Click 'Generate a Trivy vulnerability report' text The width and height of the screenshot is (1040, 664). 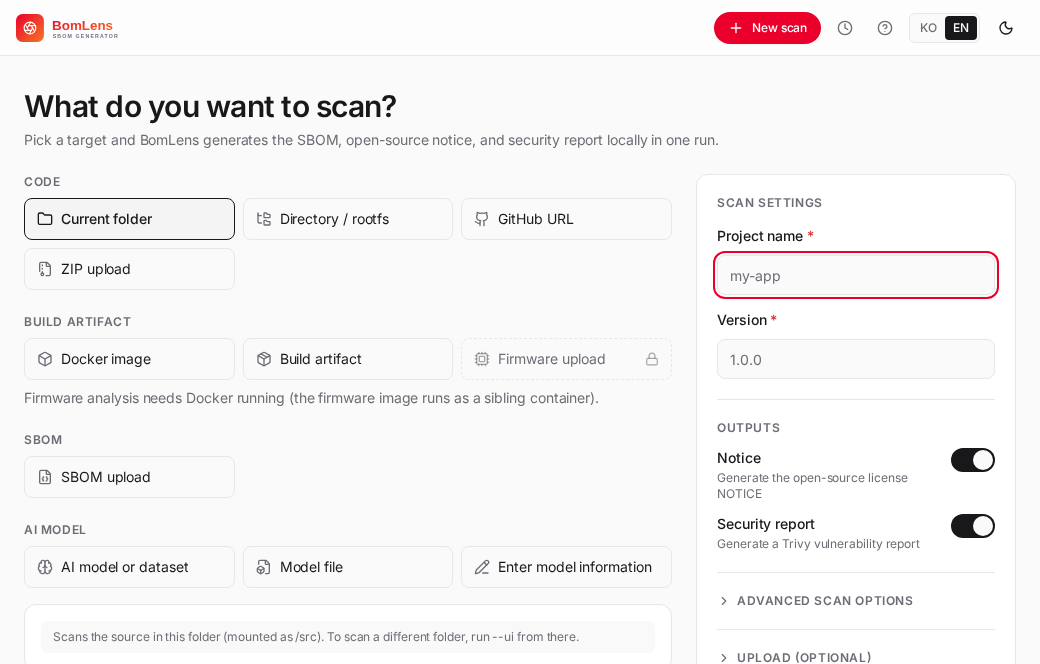pos(818,544)
